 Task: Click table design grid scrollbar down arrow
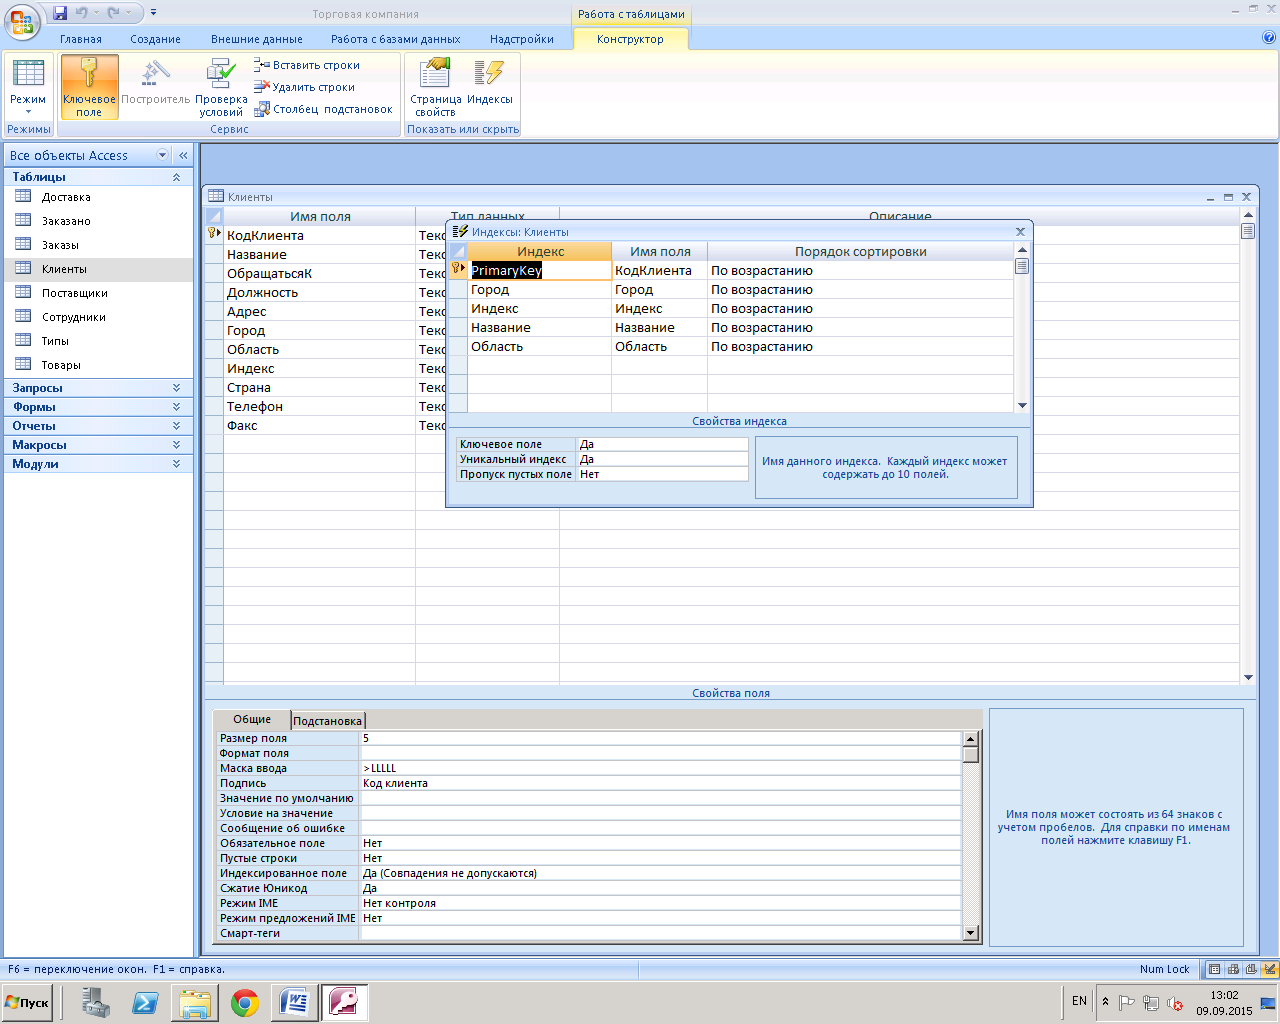(1248, 677)
